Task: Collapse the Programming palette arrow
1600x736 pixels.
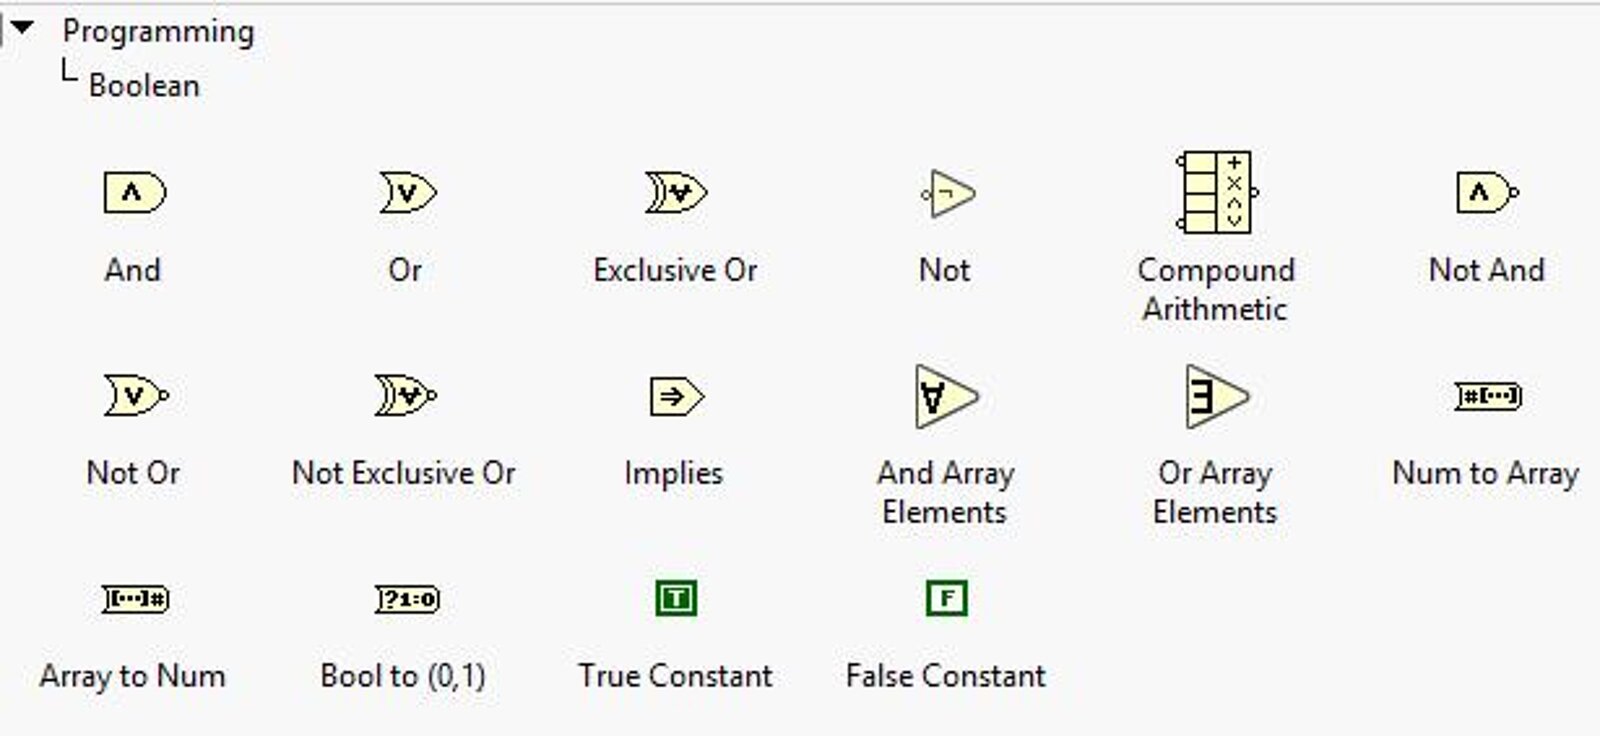Action: [21, 28]
